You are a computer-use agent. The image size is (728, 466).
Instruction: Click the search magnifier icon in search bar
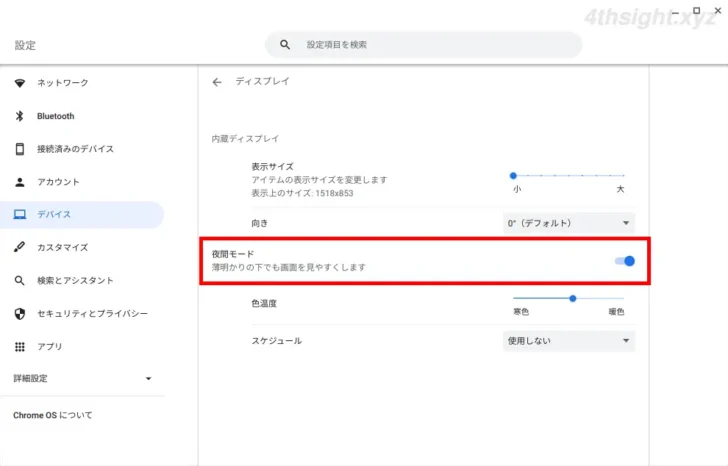tap(285, 45)
